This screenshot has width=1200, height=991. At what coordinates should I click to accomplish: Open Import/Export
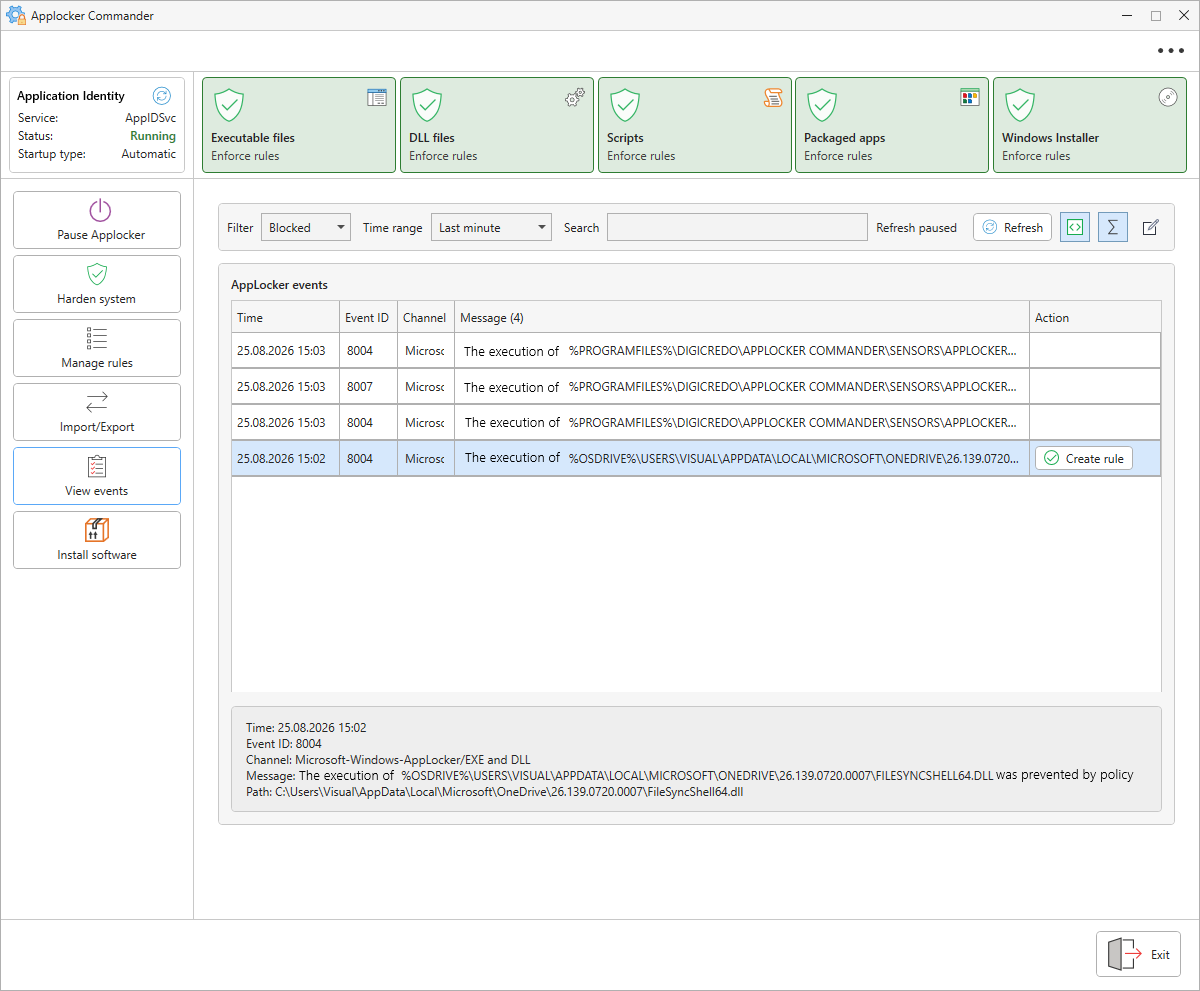[97, 412]
